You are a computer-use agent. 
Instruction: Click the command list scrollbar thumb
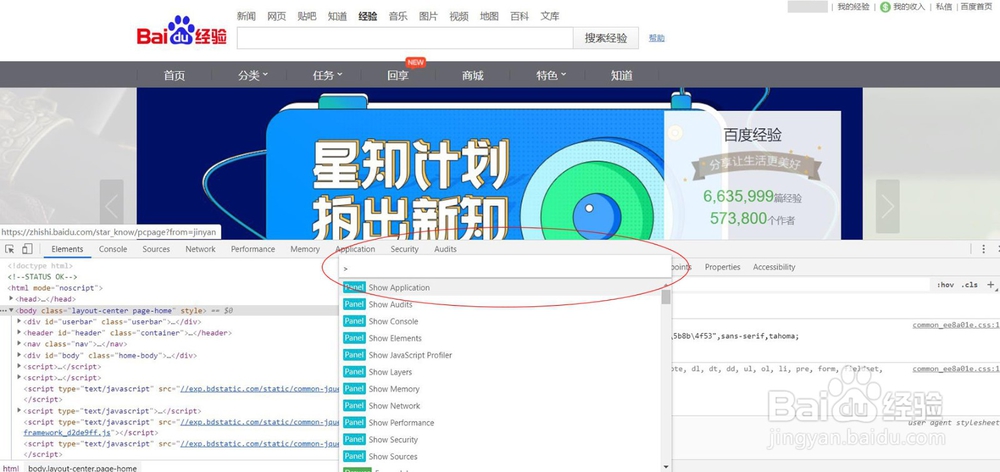[666, 297]
